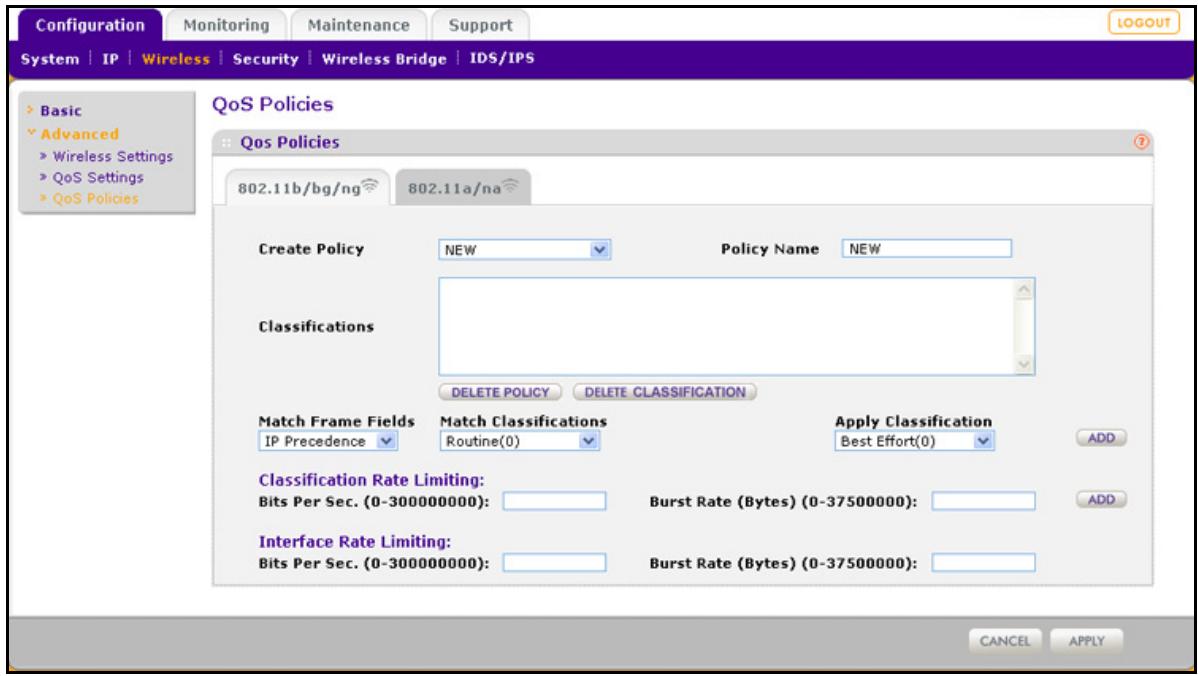Image resolution: width=1198 pixels, height=676 pixels.
Task: Click ADD next to Classification Rate Limiting
Action: 1101,499
